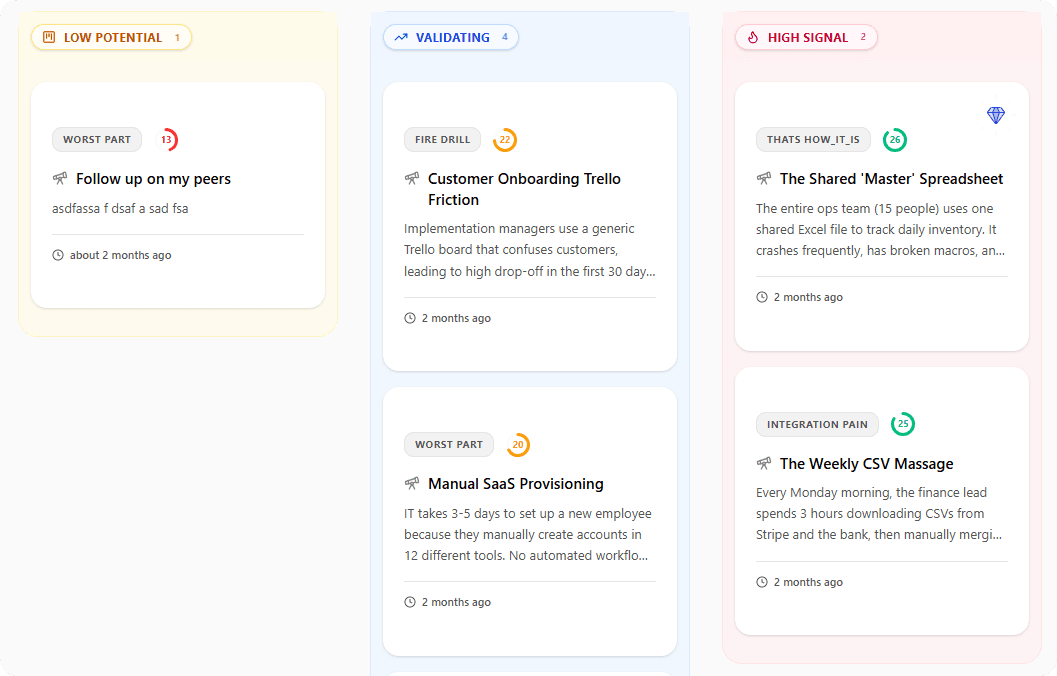The width and height of the screenshot is (1057, 676).
Task: Click description starting IT takes 3-5 days
Action: [x=528, y=534]
